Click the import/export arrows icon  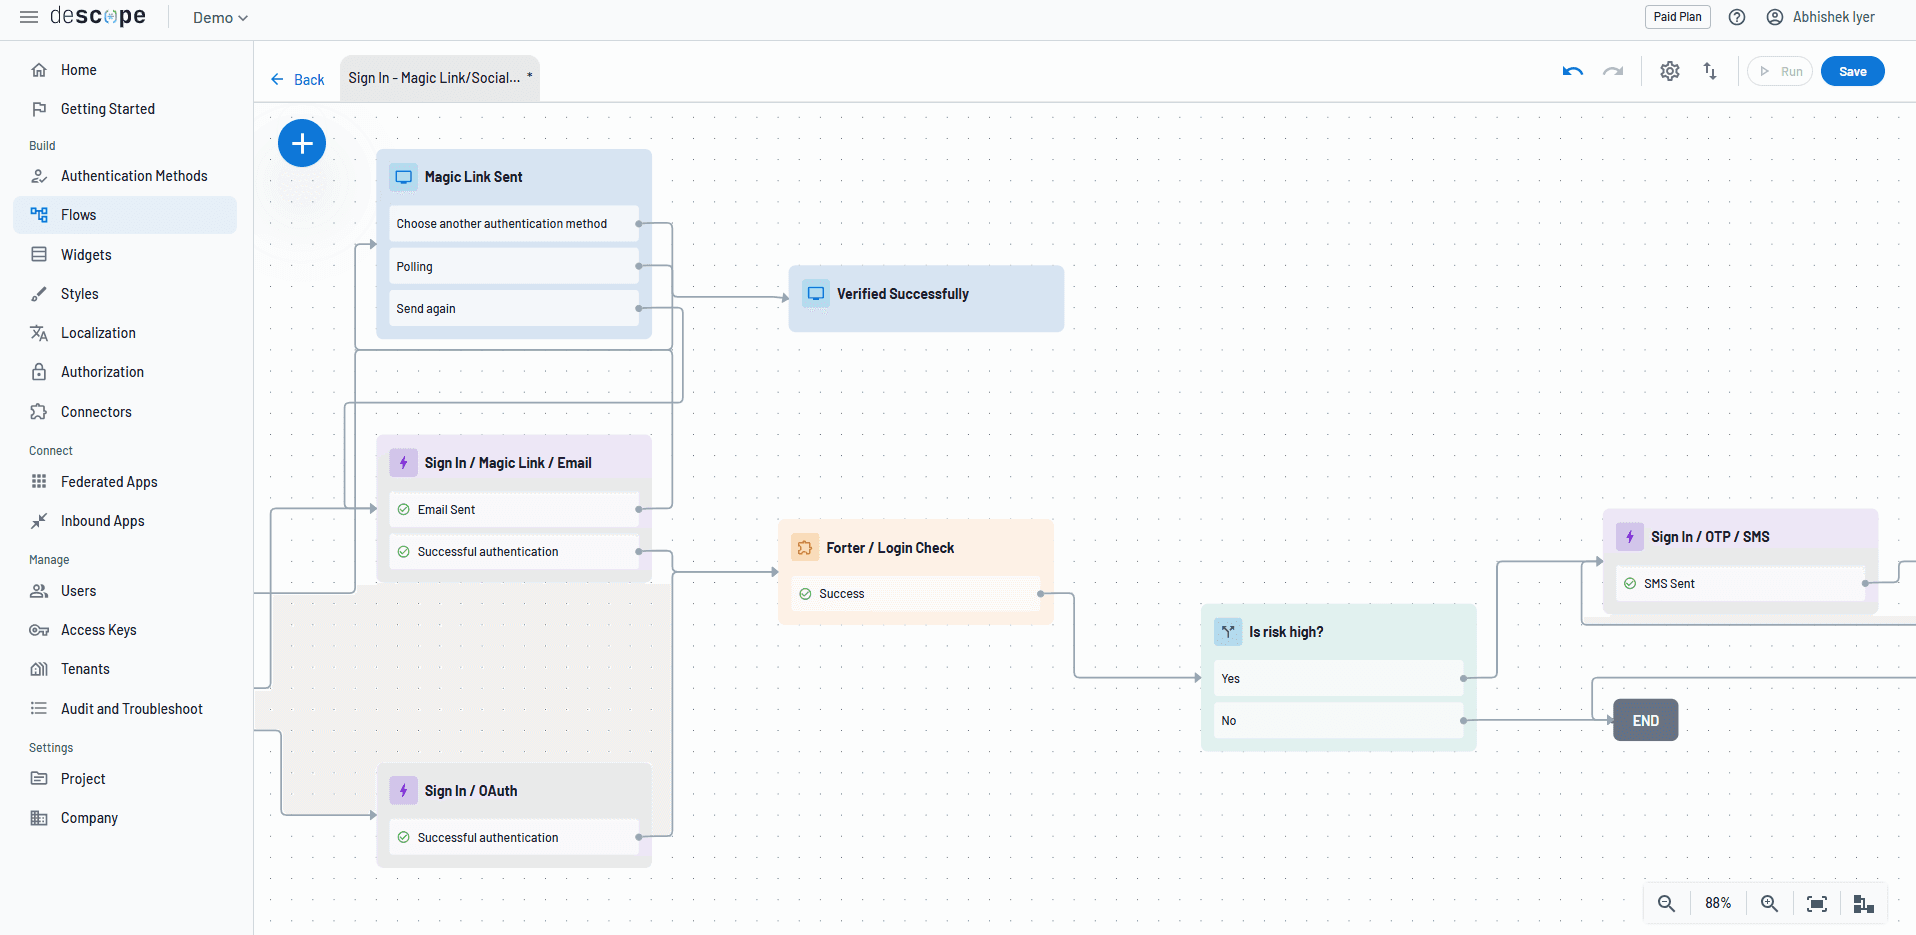1710,71
